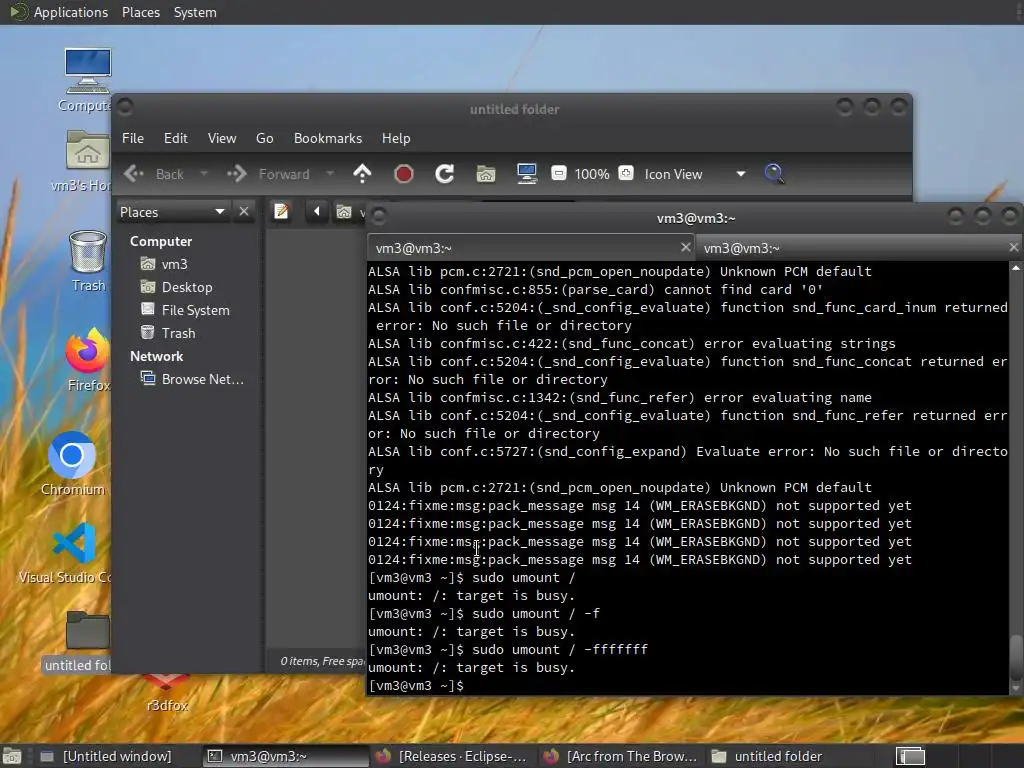The width and height of the screenshot is (1024, 768).
Task: Open the Edit menu in file manager
Action: (x=176, y=138)
